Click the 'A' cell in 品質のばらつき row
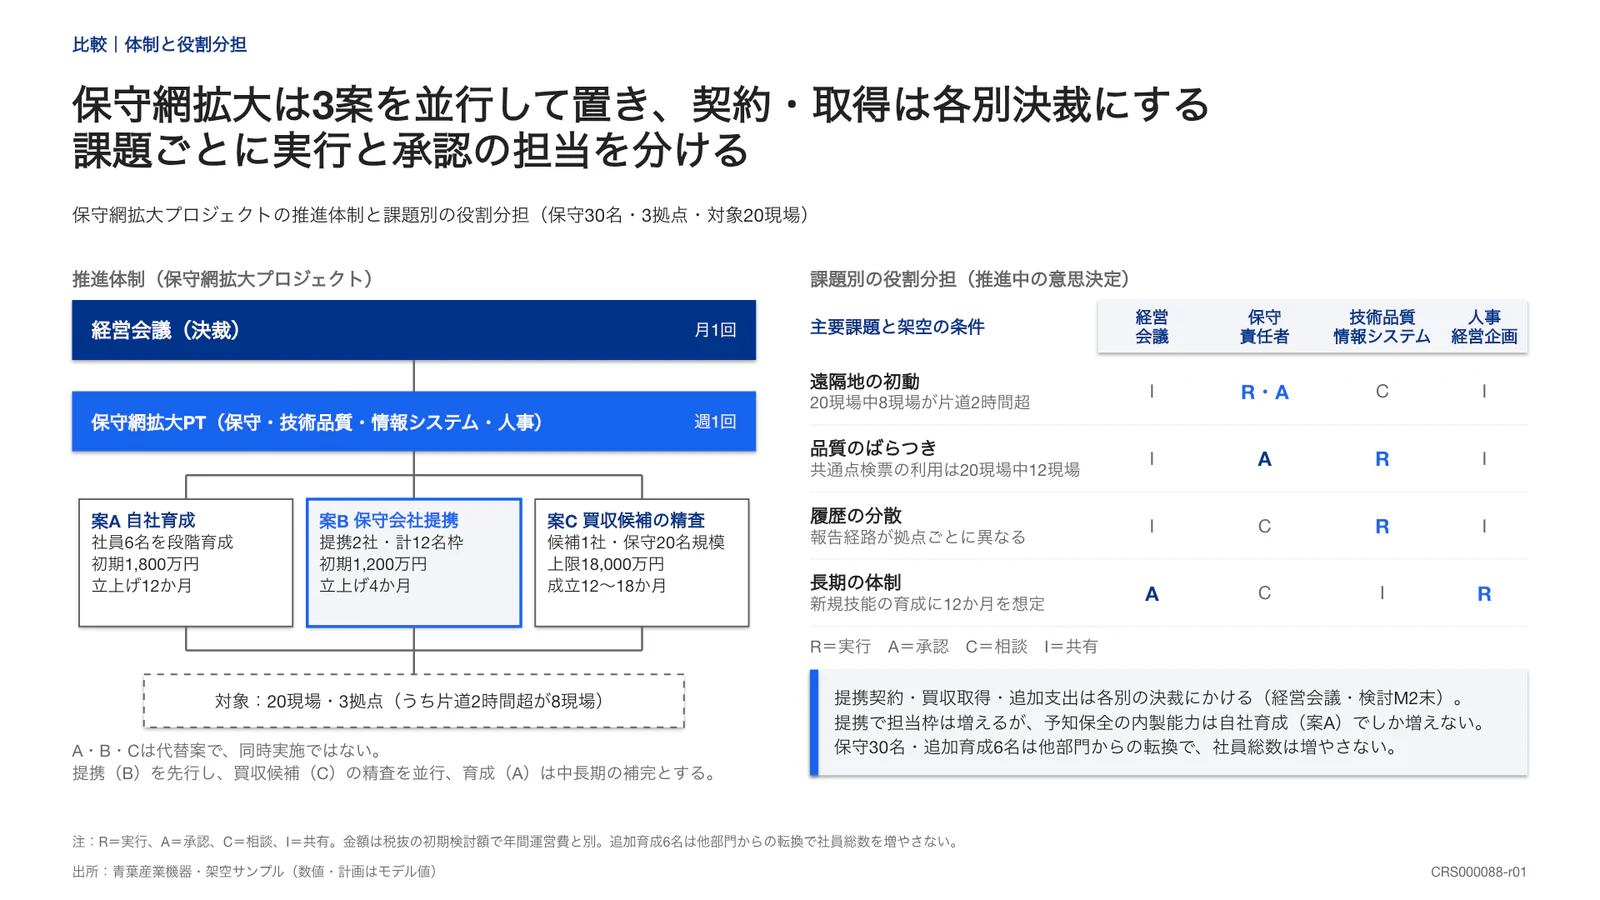 click(x=1264, y=459)
